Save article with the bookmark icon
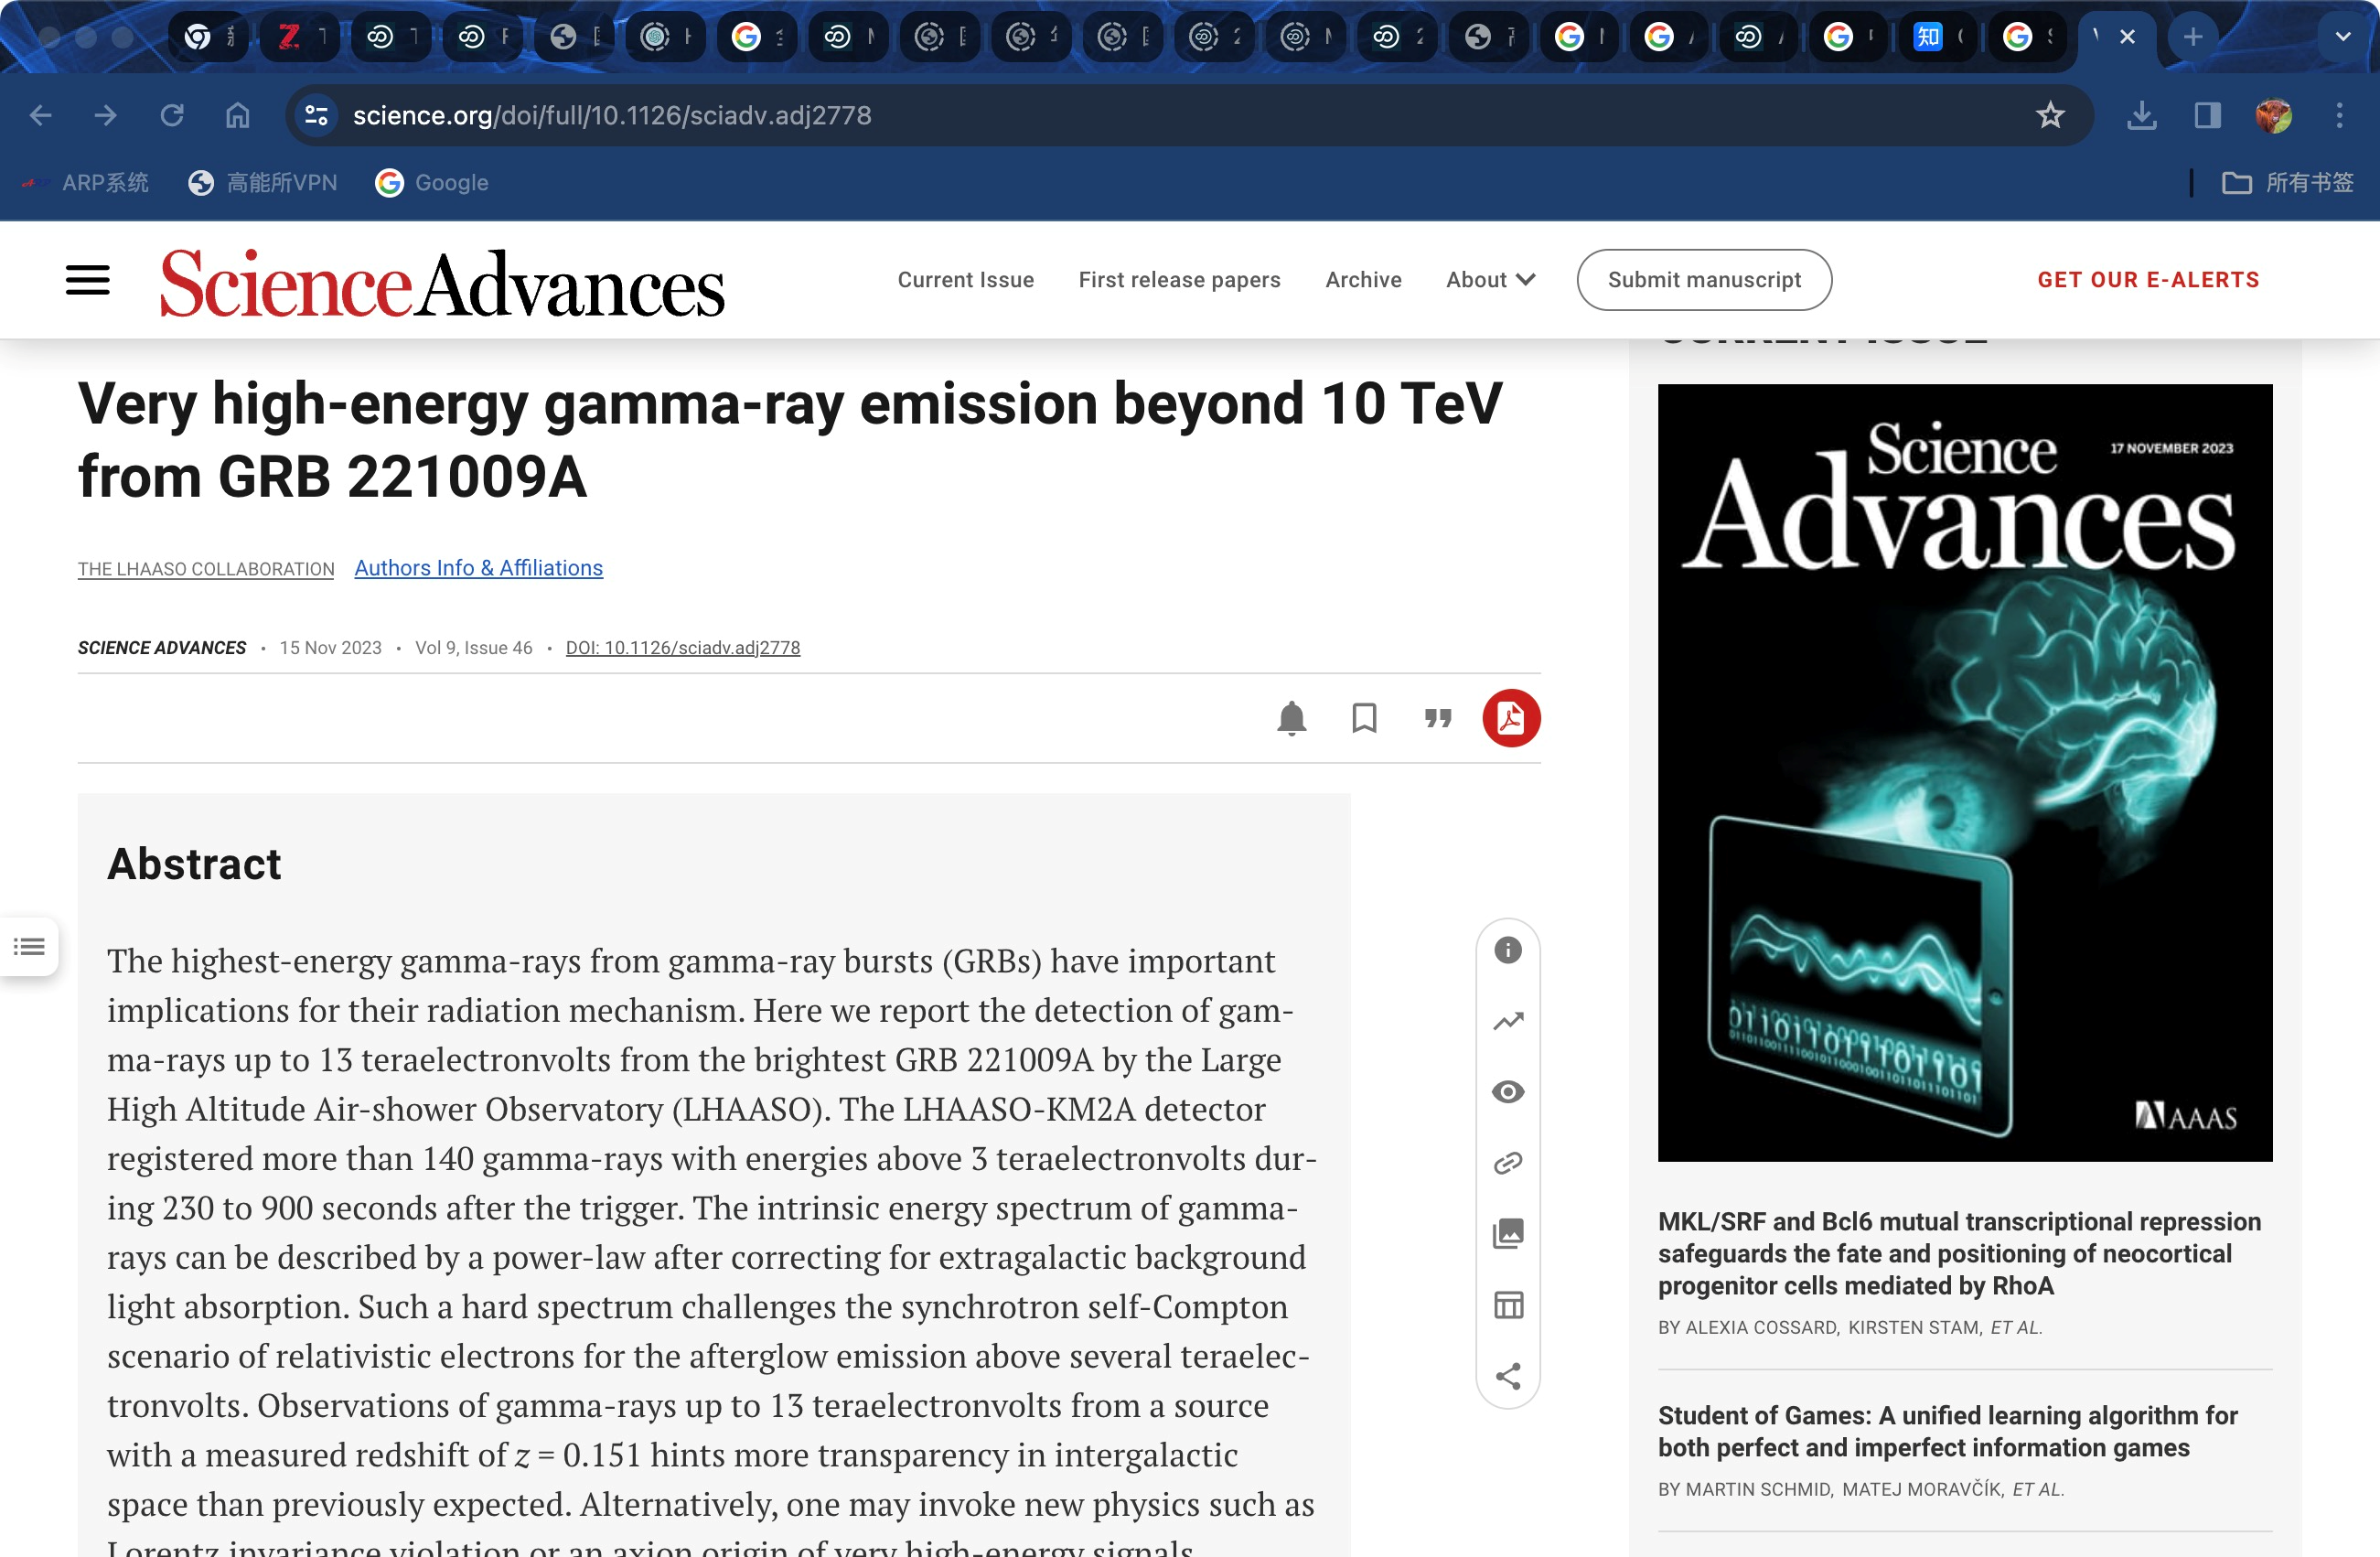The image size is (2380, 1557). click(x=1364, y=718)
